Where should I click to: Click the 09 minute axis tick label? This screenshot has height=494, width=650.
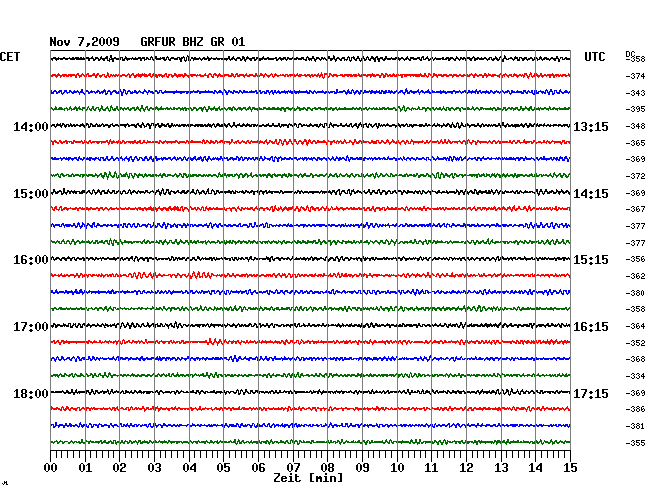(x=362, y=468)
